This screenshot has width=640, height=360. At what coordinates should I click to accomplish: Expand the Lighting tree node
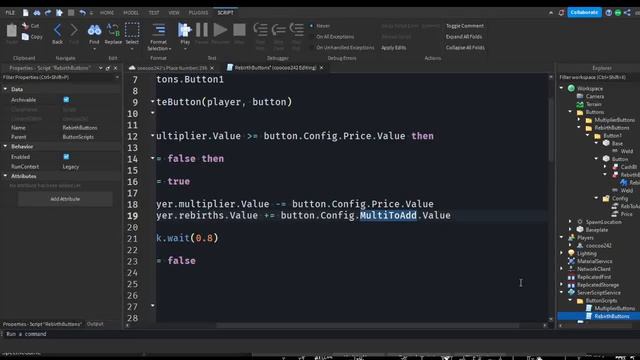tap(562, 253)
